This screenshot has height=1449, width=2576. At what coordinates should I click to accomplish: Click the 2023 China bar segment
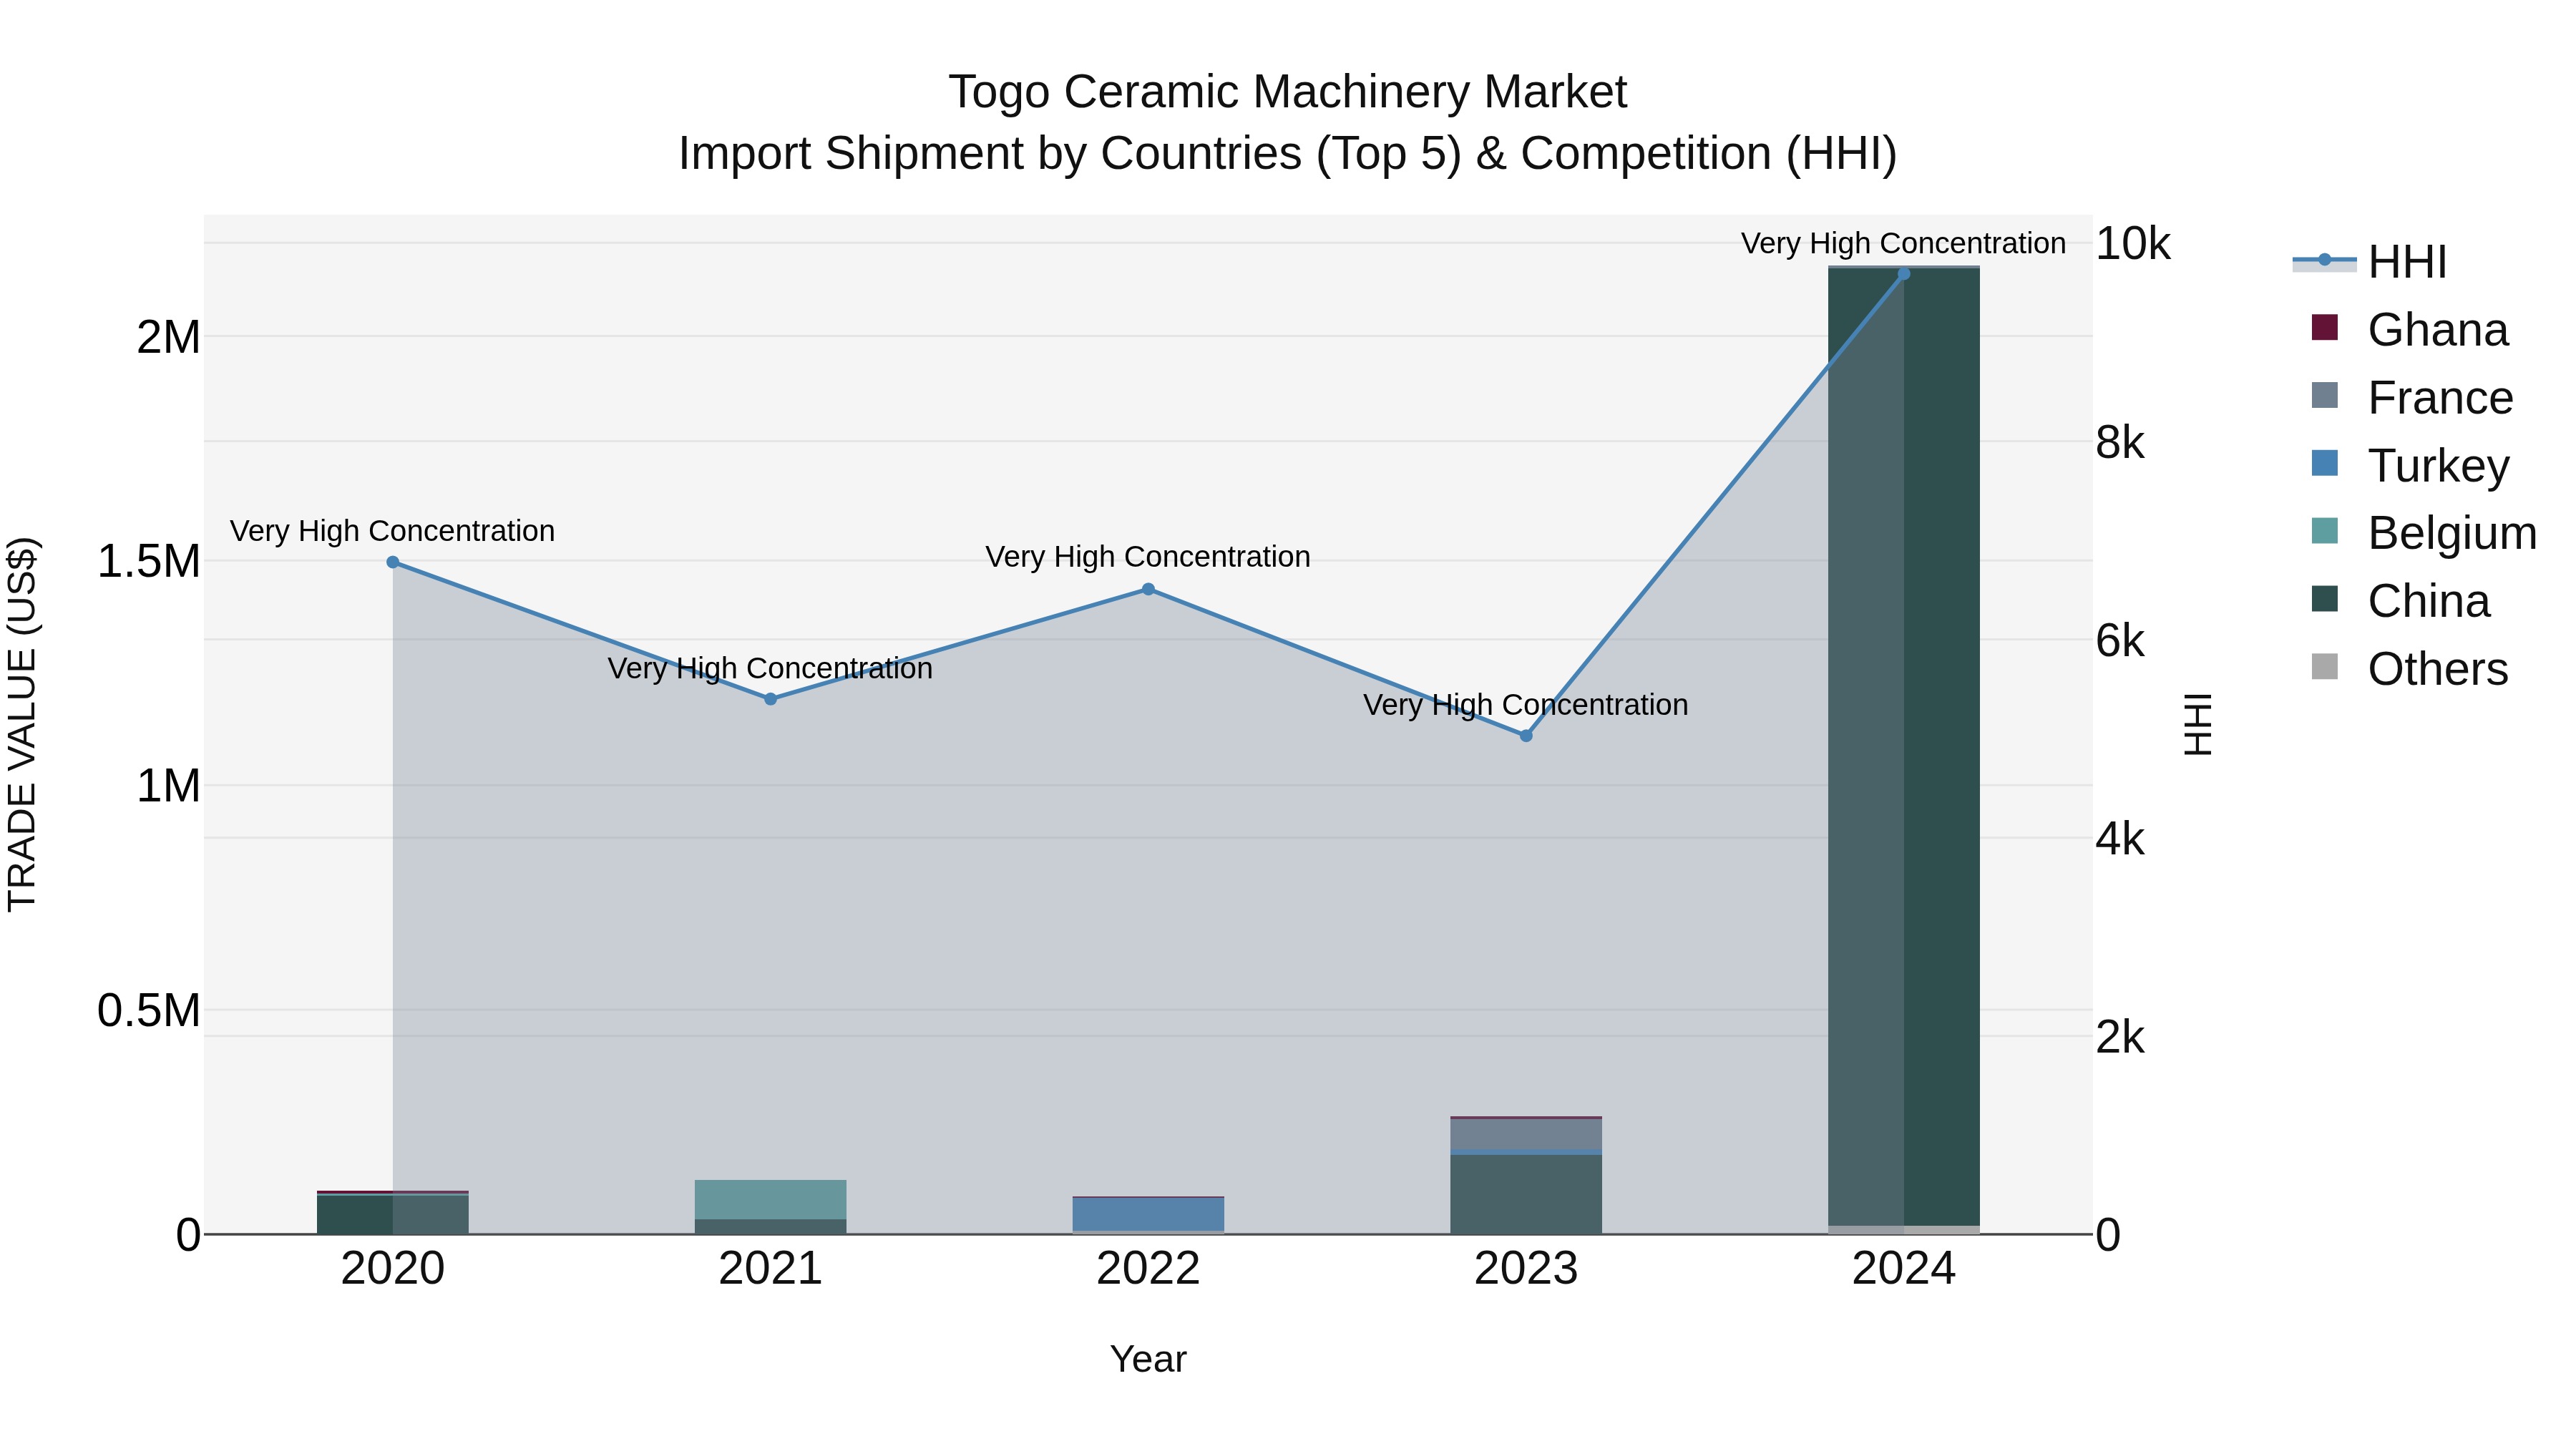pyautogui.click(x=1526, y=1195)
